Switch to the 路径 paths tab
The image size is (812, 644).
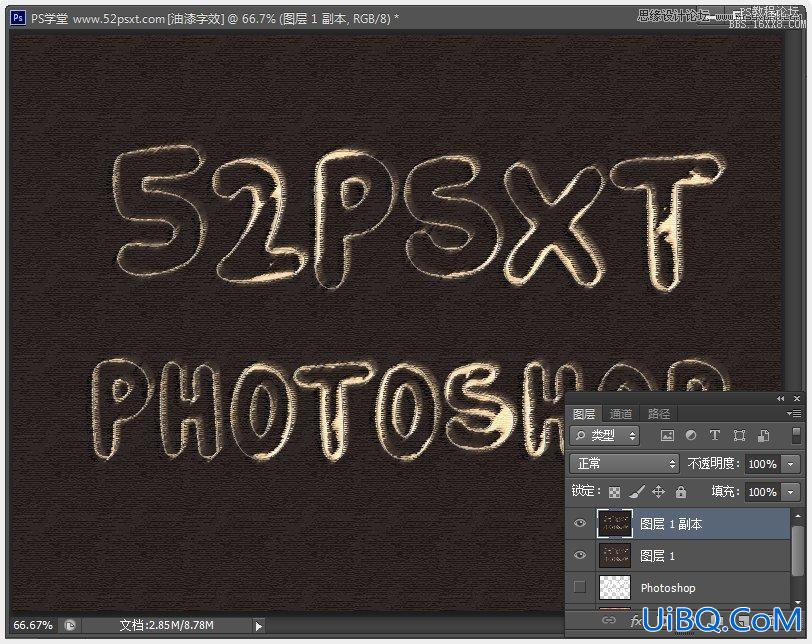[659, 414]
